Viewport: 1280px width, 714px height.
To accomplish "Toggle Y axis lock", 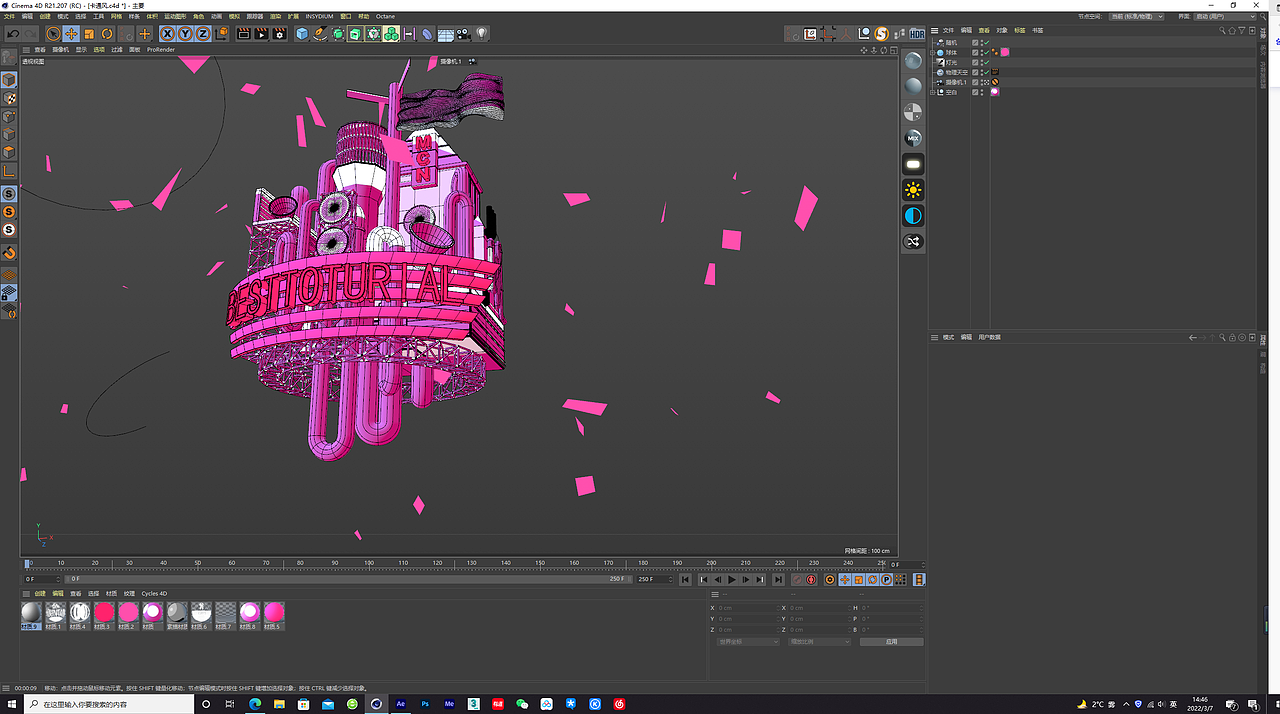I will (184, 34).
